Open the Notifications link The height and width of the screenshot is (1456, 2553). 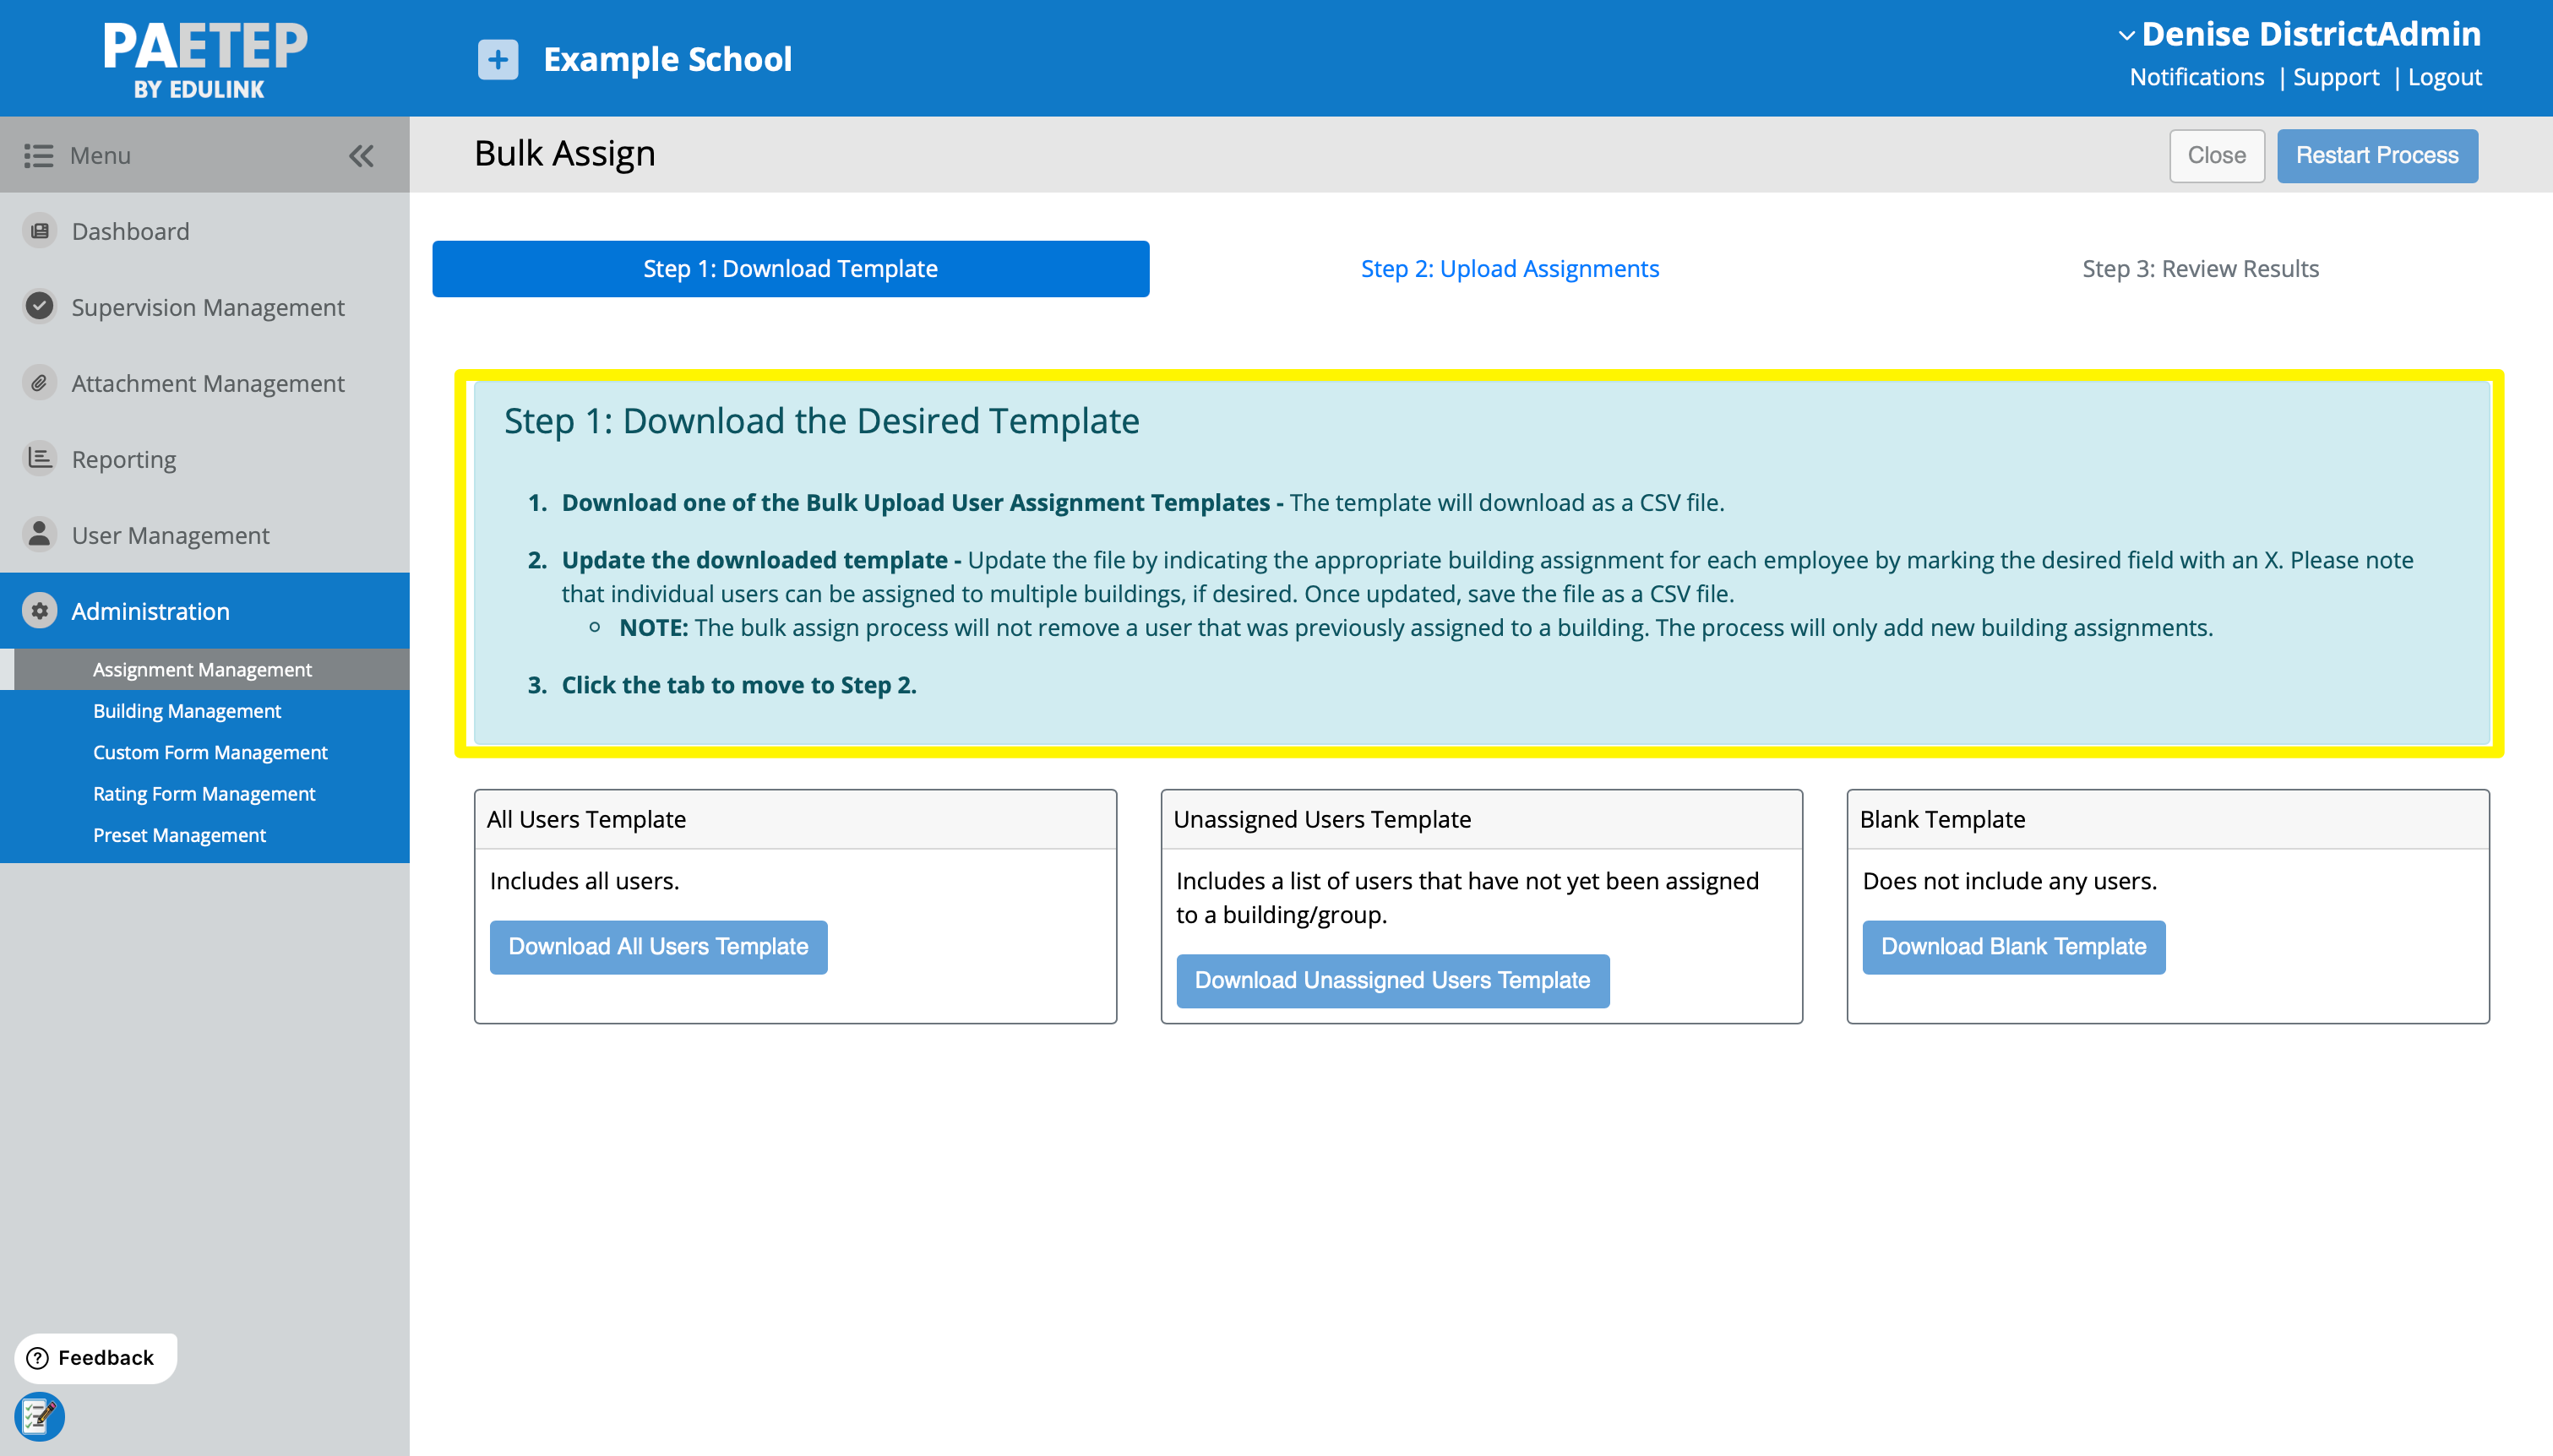(x=2196, y=77)
